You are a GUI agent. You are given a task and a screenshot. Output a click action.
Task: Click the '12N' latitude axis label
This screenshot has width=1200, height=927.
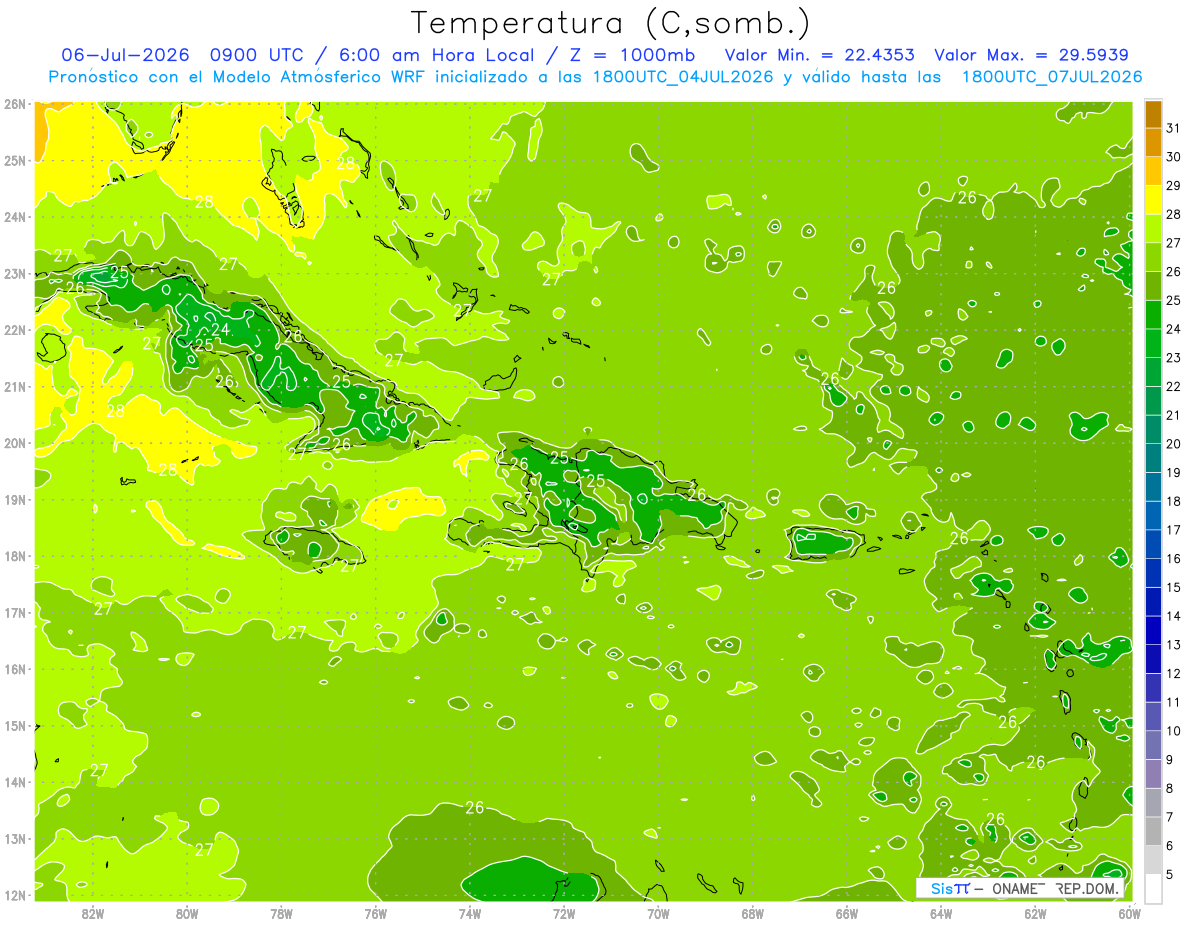[x=14, y=895]
